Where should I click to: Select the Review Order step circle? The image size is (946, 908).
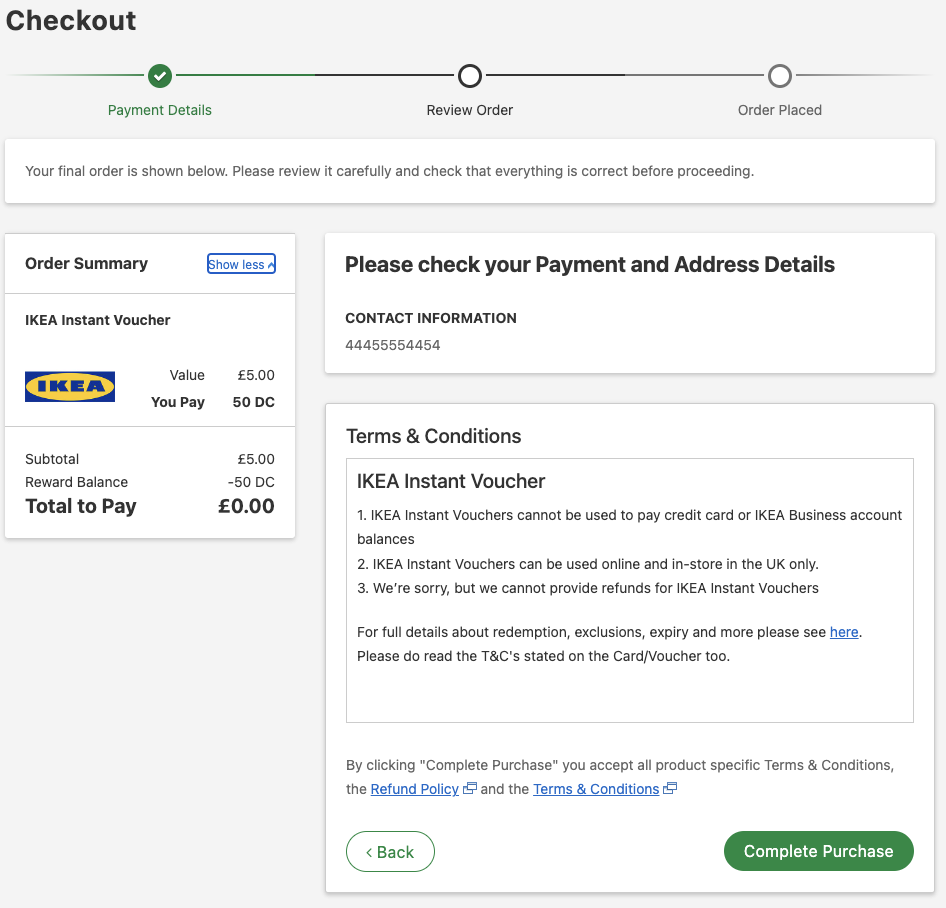coord(469,75)
